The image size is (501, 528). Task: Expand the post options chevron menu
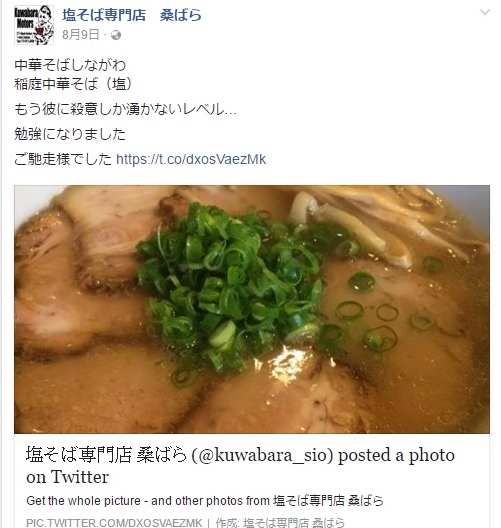click(485, 12)
